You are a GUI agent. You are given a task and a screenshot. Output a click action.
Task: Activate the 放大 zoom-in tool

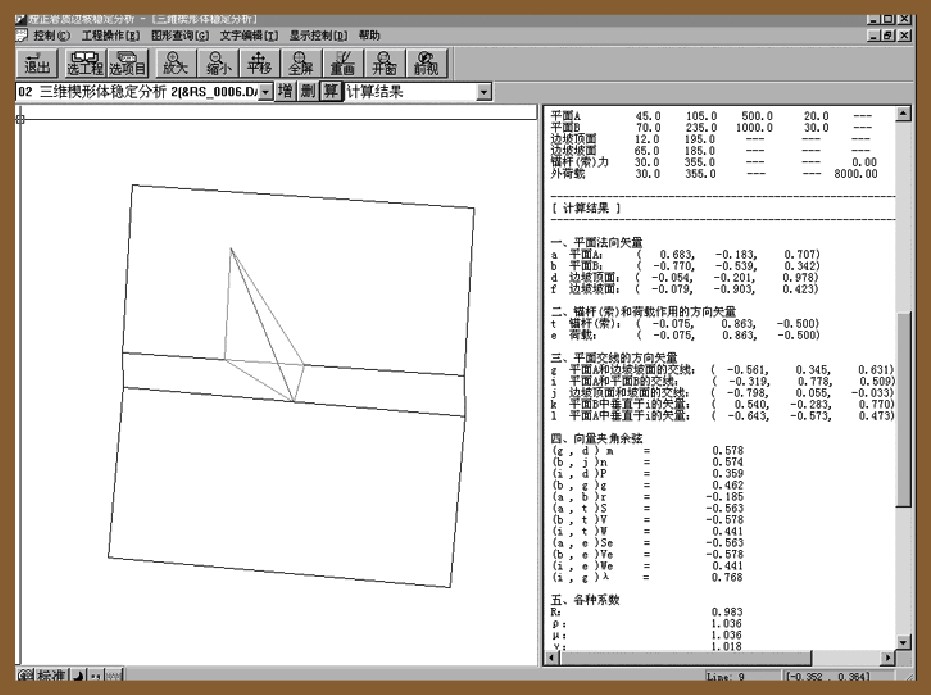point(175,64)
